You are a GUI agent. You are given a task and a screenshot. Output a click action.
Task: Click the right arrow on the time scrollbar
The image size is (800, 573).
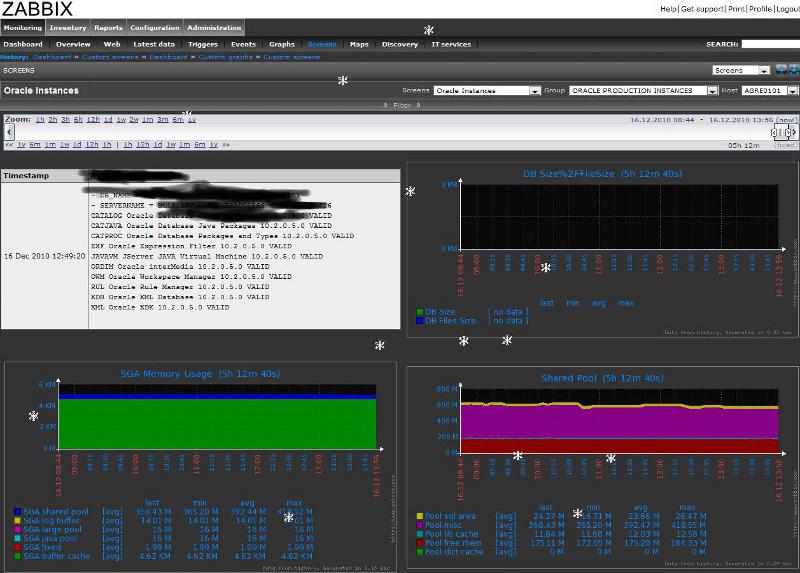[x=793, y=132]
